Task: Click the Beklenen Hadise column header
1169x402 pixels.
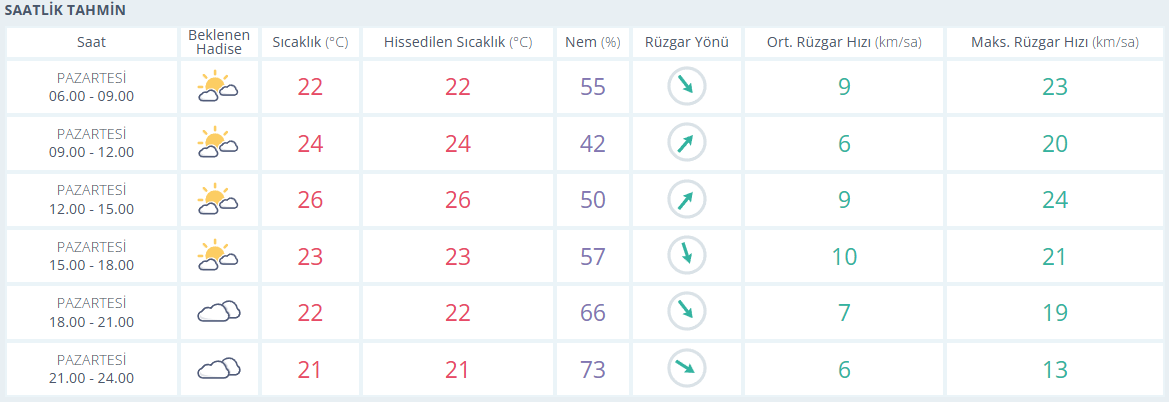Action: point(218,42)
